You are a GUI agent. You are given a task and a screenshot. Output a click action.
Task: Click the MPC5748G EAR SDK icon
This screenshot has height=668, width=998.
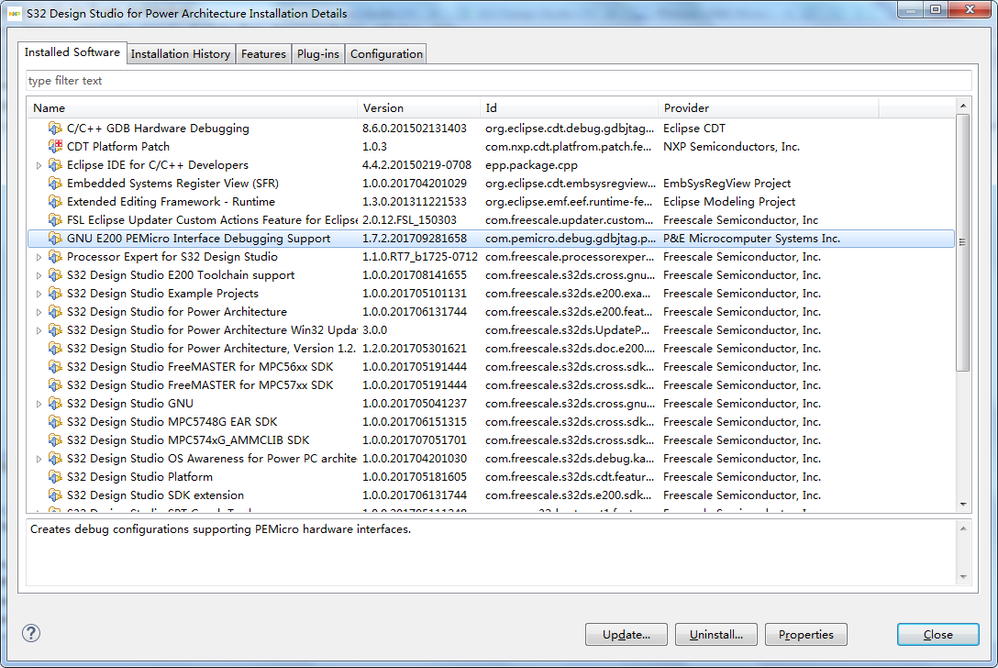coord(55,422)
